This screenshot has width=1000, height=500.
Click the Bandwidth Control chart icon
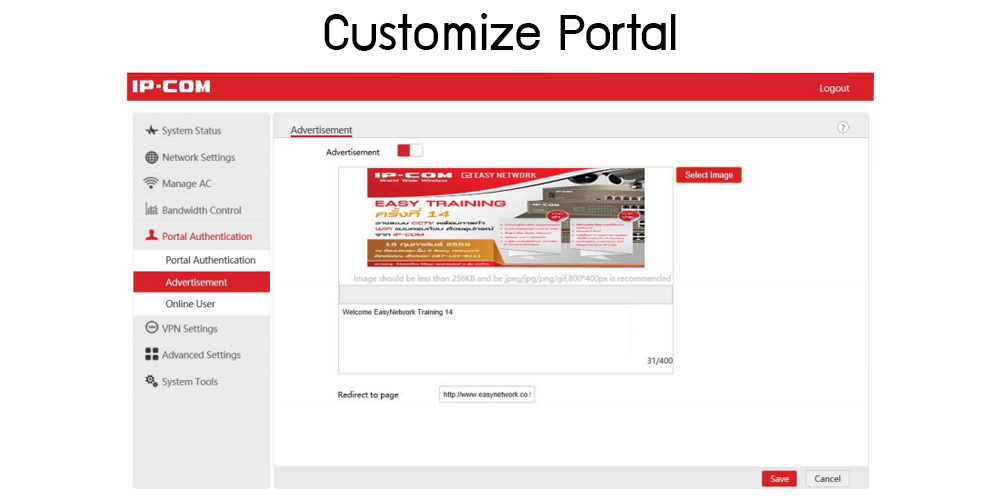(x=151, y=210)
